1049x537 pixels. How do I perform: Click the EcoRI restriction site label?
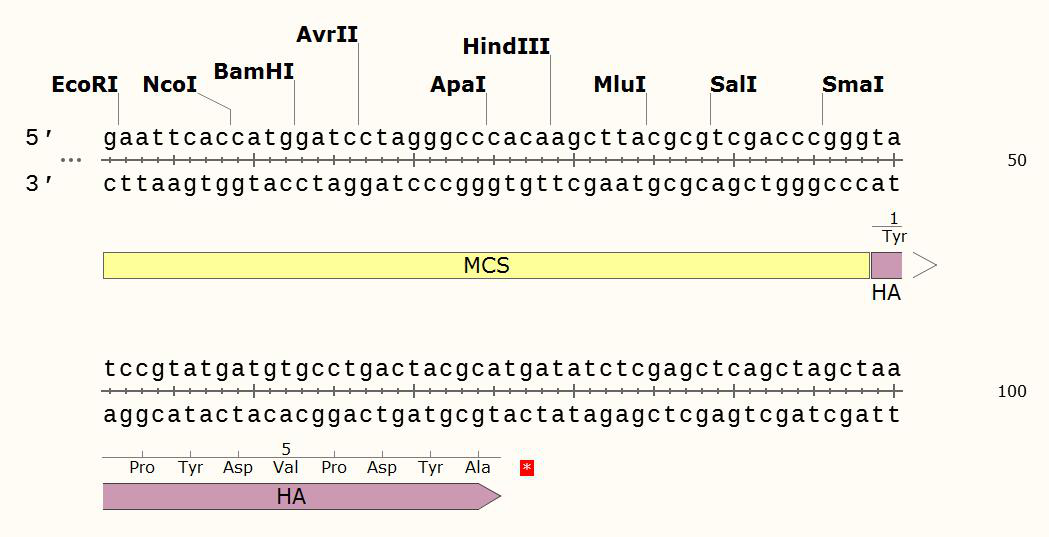click(x=85, y=85)
